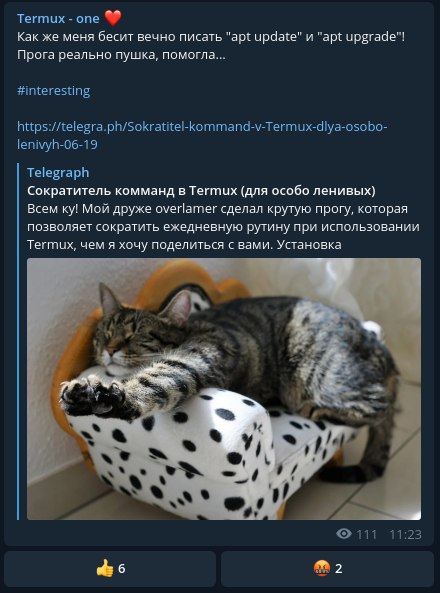
Task: Click the thumbs up emoji icon
Action: click(104, 568)
